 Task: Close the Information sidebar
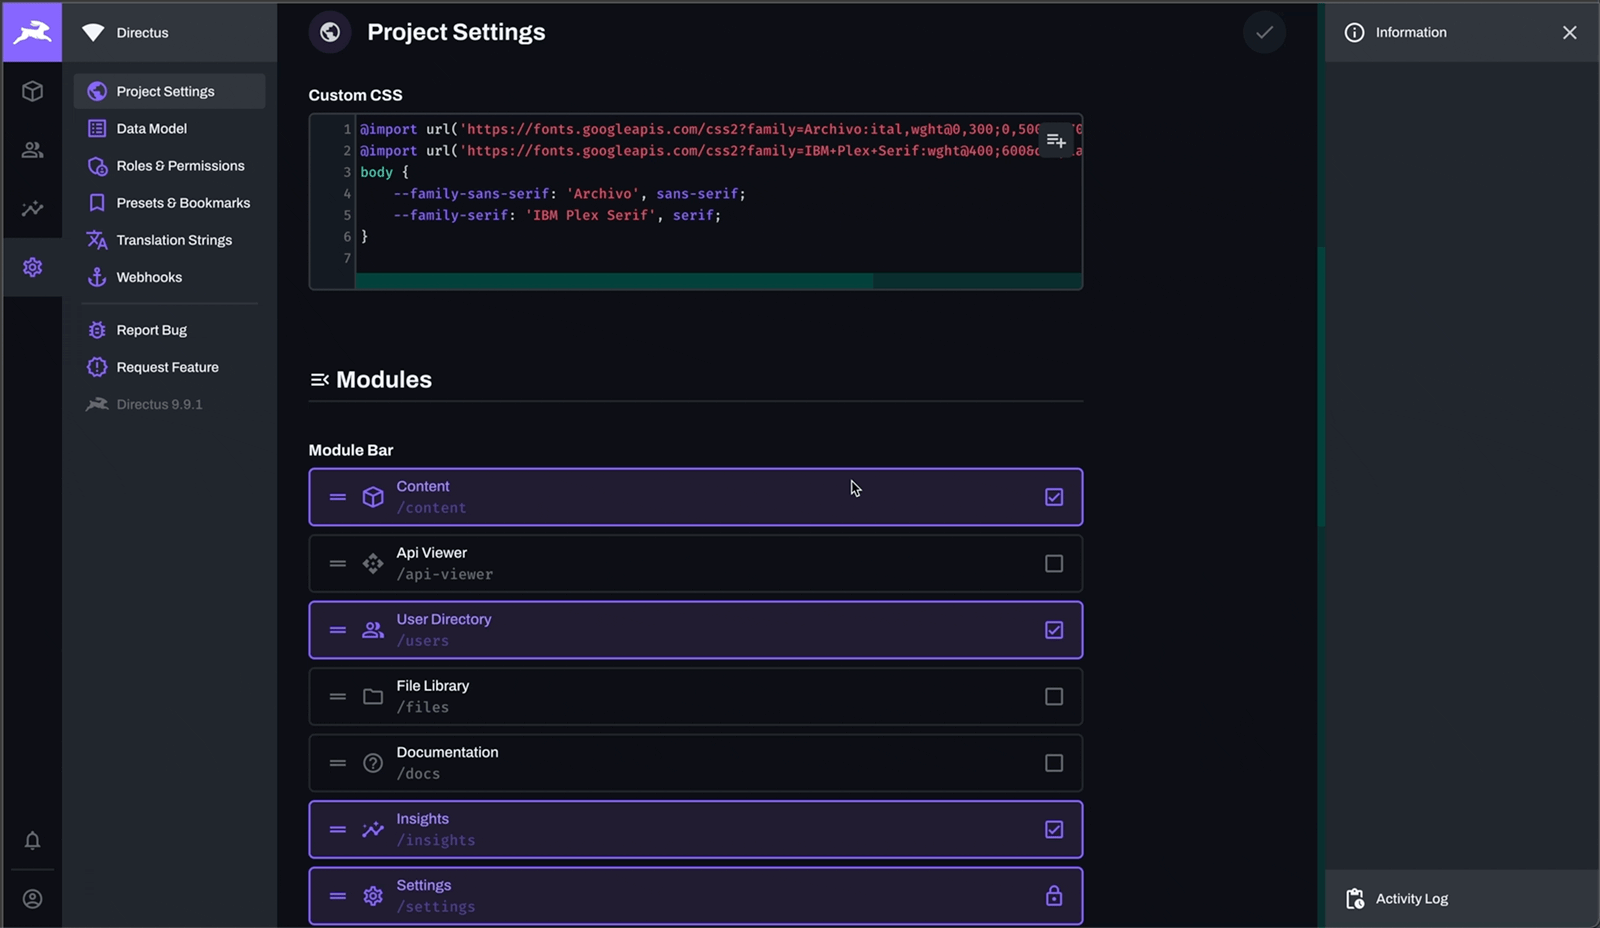(1569, 33)
